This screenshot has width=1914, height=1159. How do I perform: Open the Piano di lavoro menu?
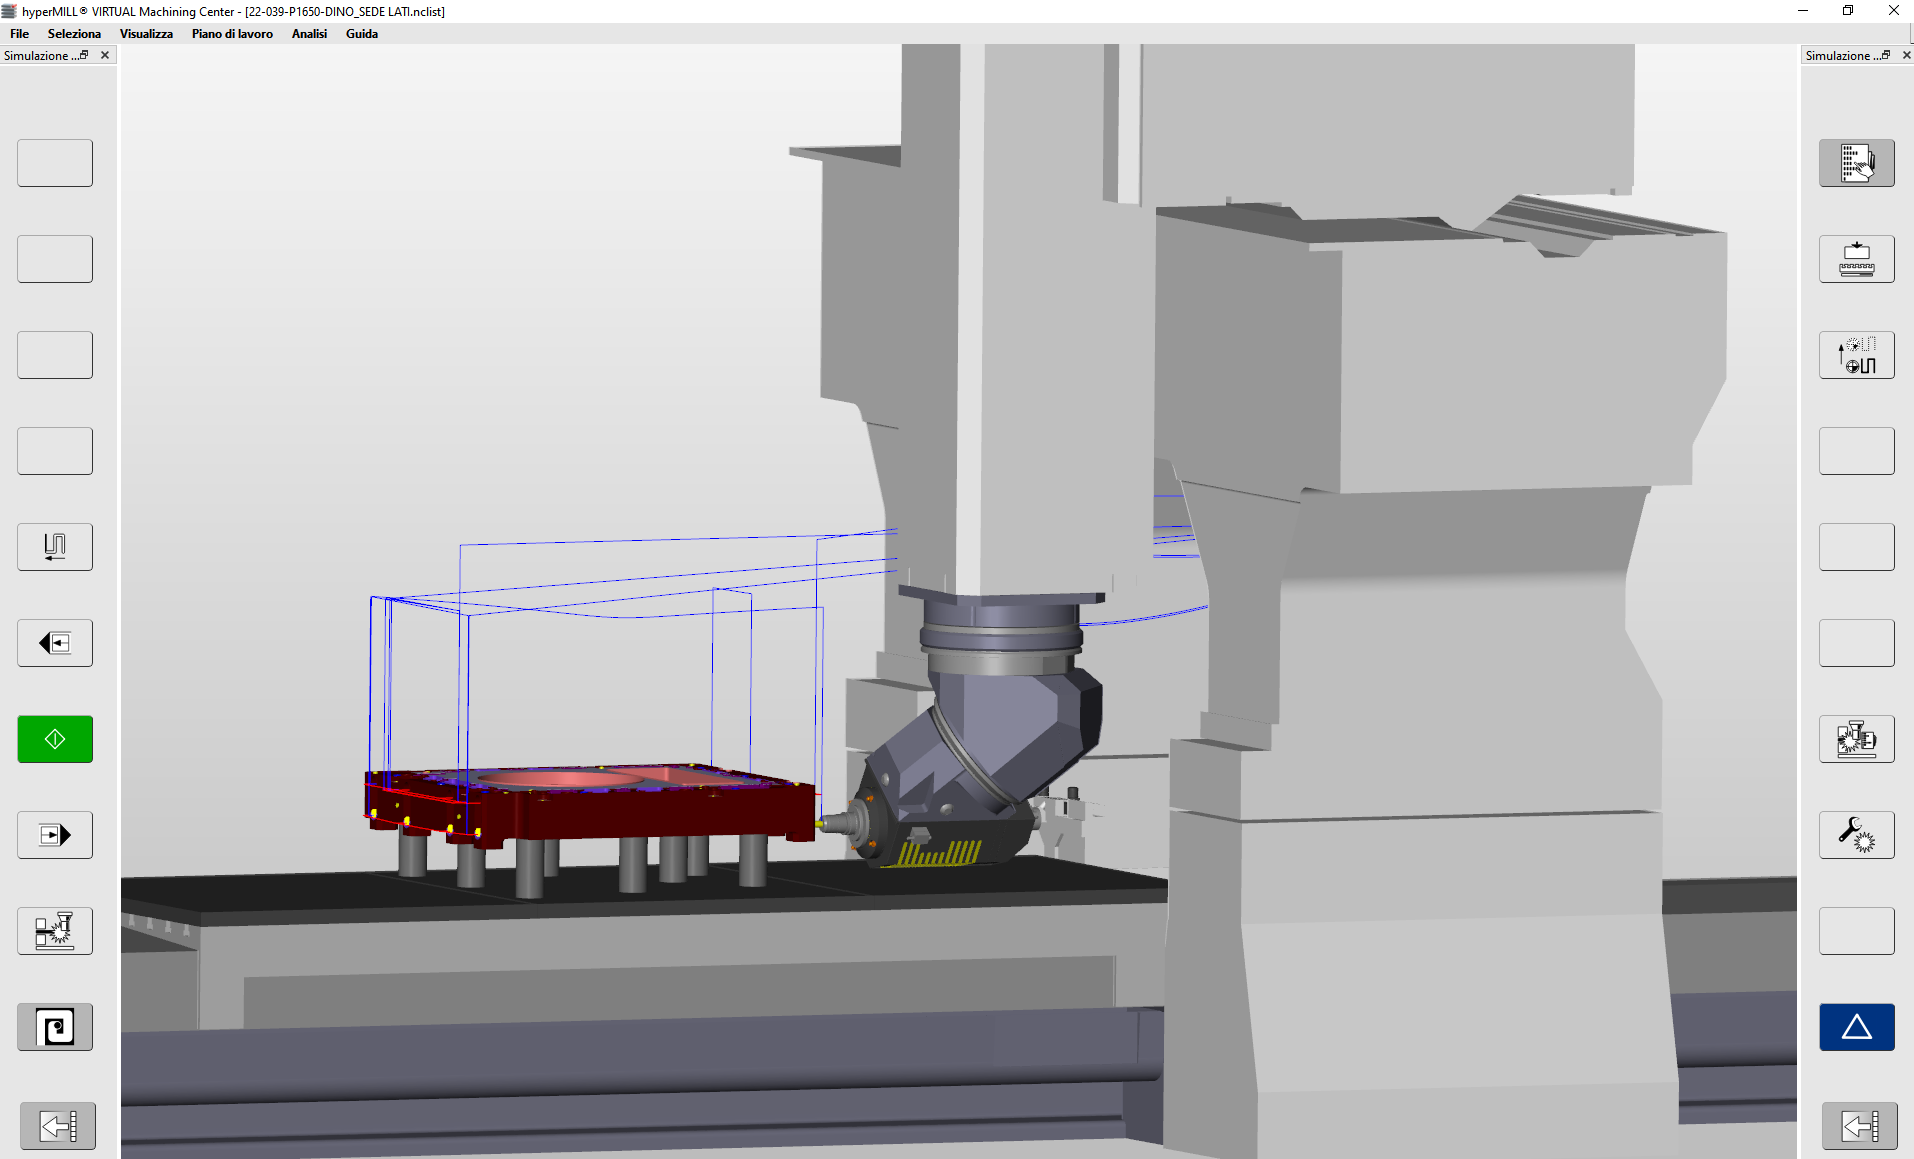[232, 34]
